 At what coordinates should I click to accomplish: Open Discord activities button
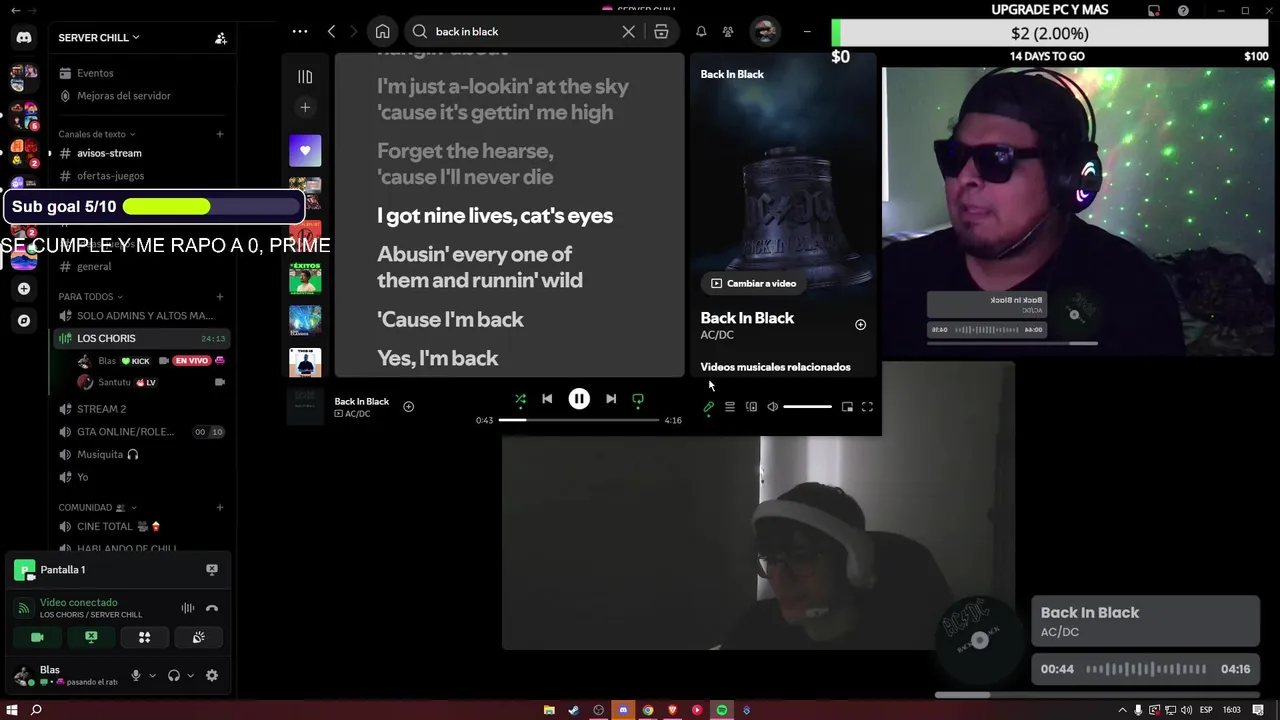tap(144, 637)
